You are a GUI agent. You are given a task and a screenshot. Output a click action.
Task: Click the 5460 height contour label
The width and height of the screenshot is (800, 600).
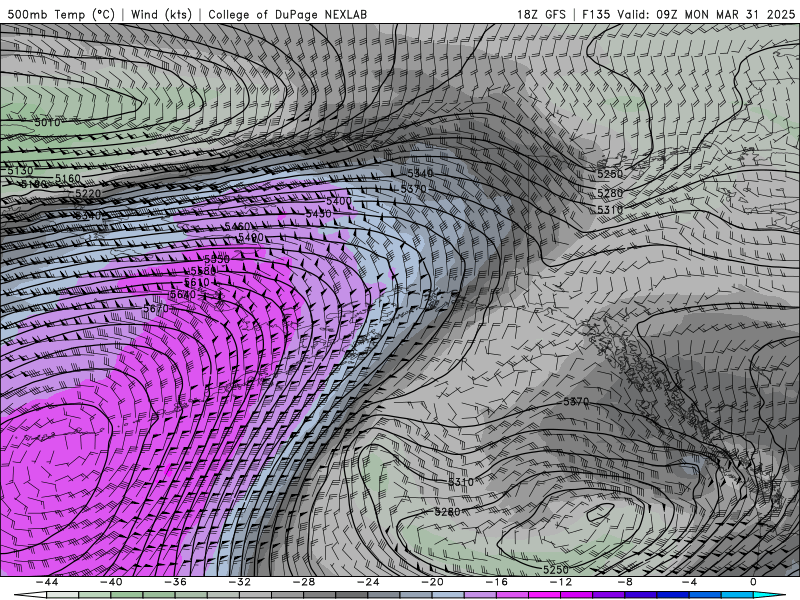[x=237, y=226]
